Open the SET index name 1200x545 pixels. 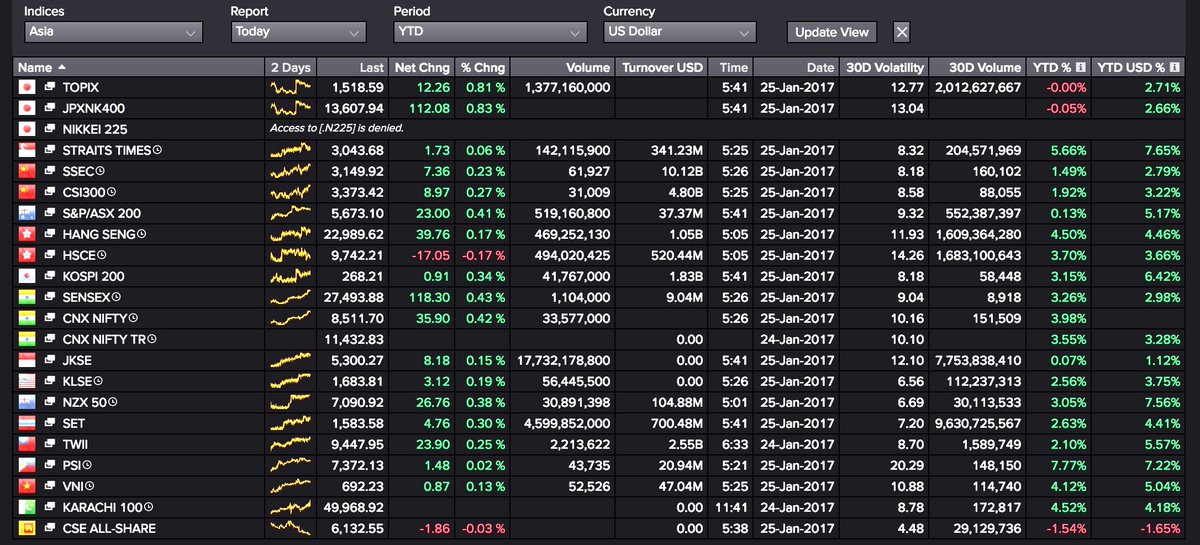[x=73, y=423]
